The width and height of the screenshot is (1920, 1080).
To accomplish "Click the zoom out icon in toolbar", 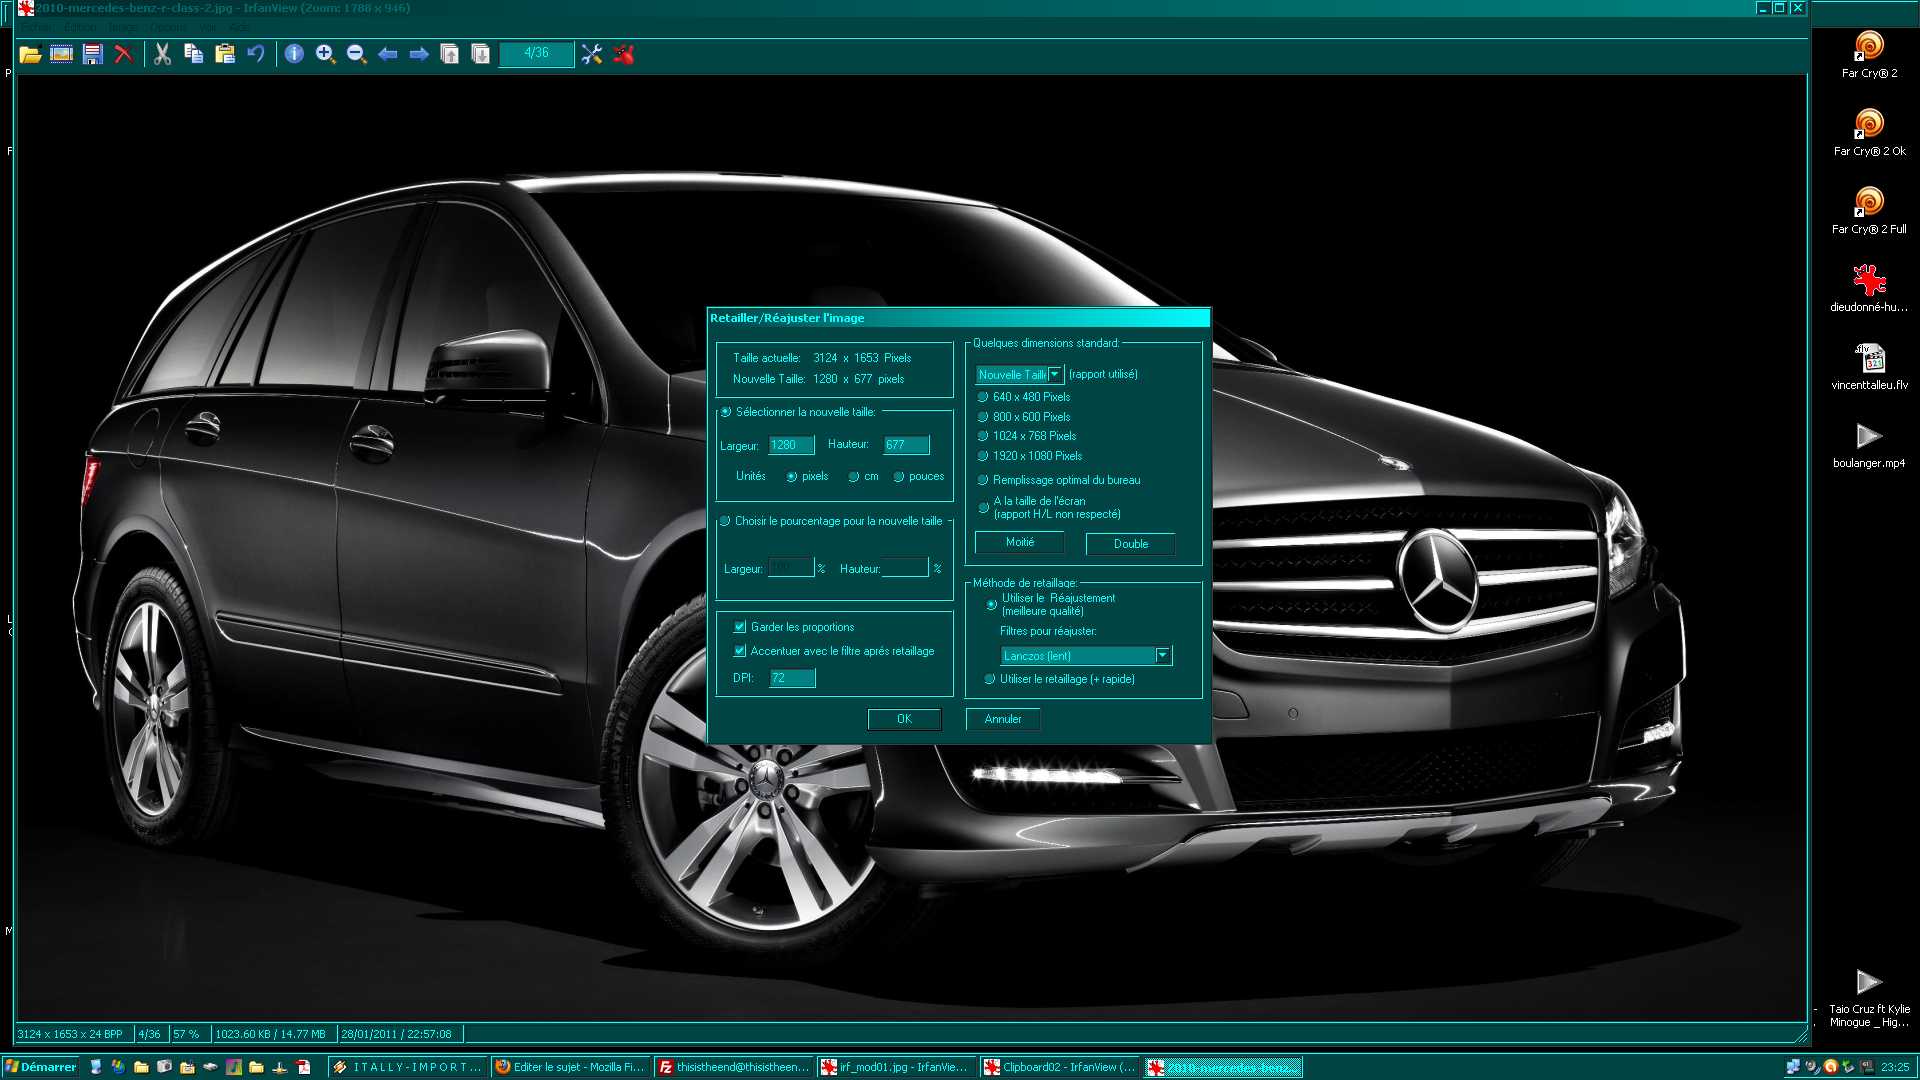I will [355, 53].
